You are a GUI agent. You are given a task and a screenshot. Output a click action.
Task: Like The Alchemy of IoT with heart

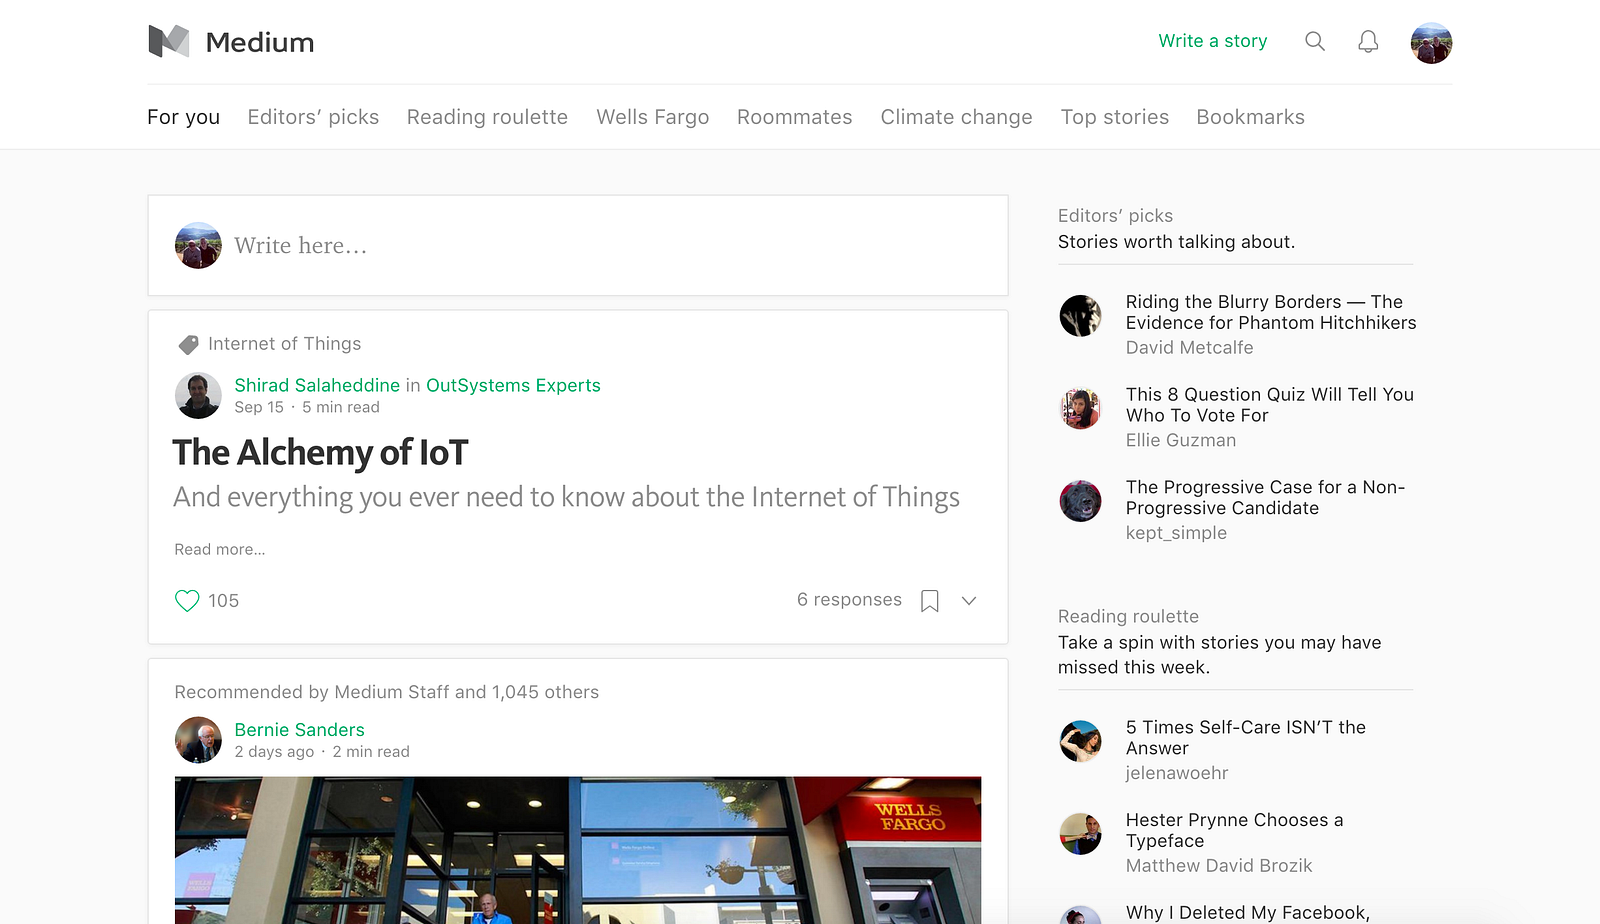187,600
